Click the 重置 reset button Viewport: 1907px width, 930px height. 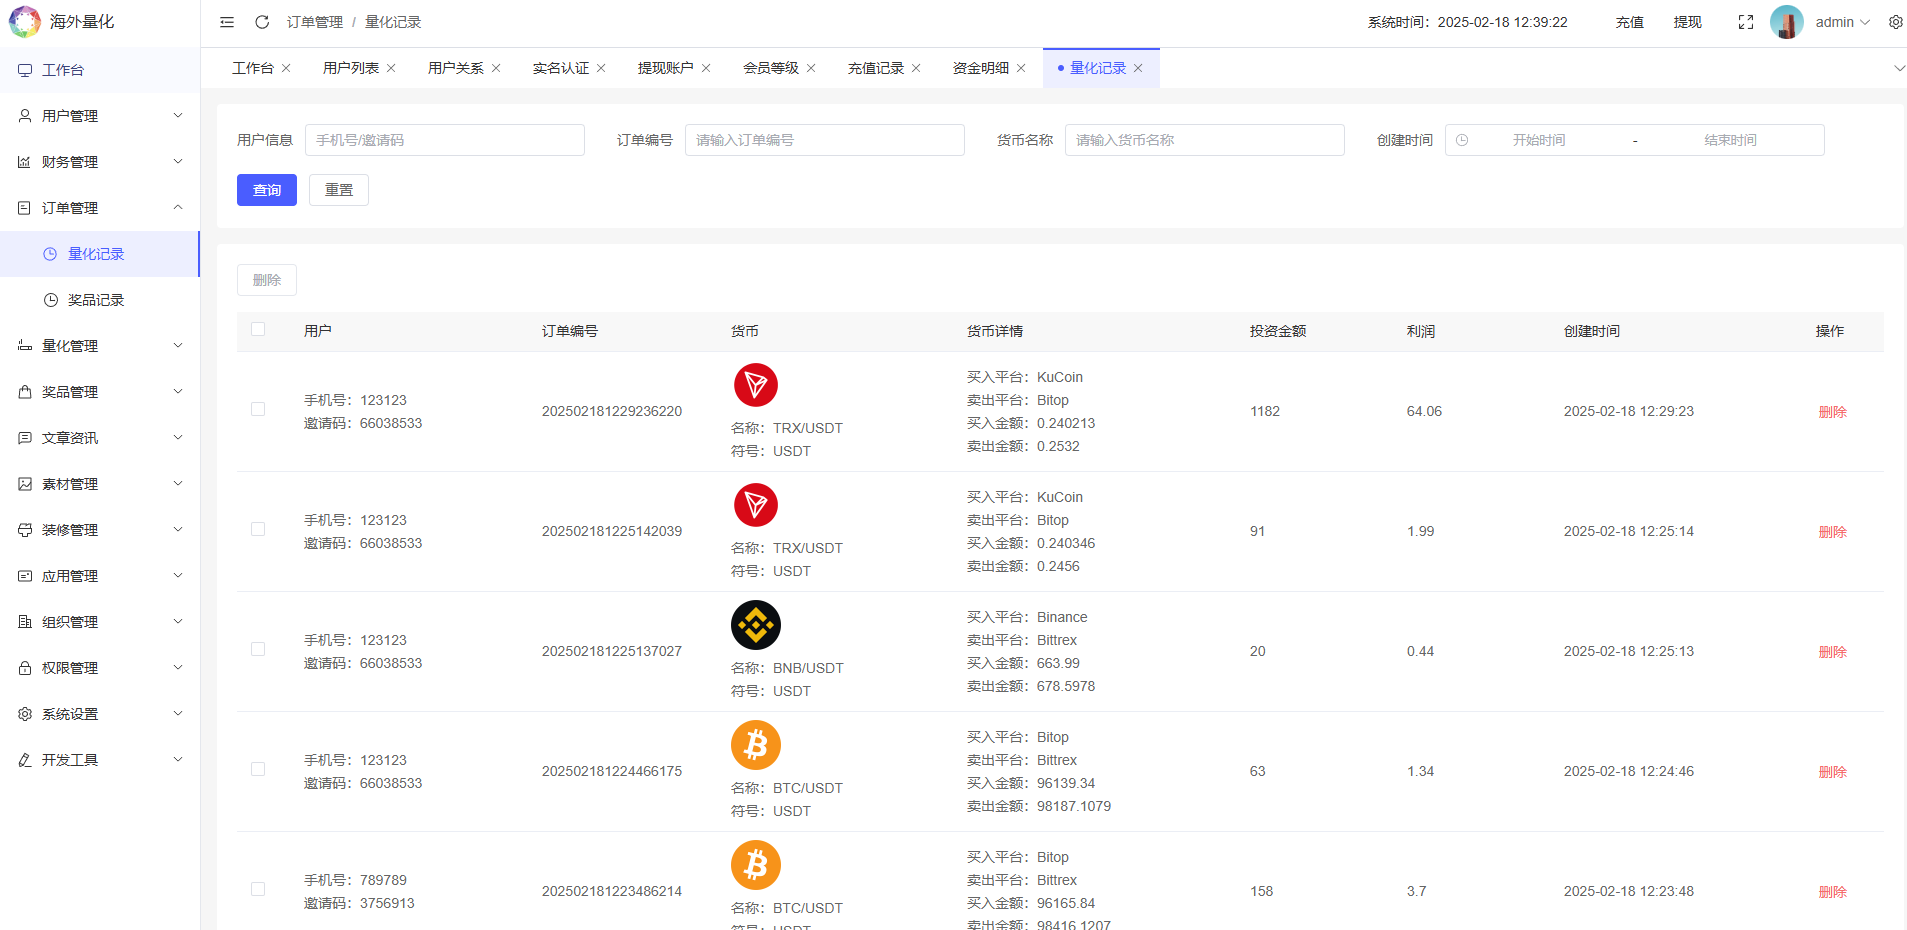tap(338, 189)
